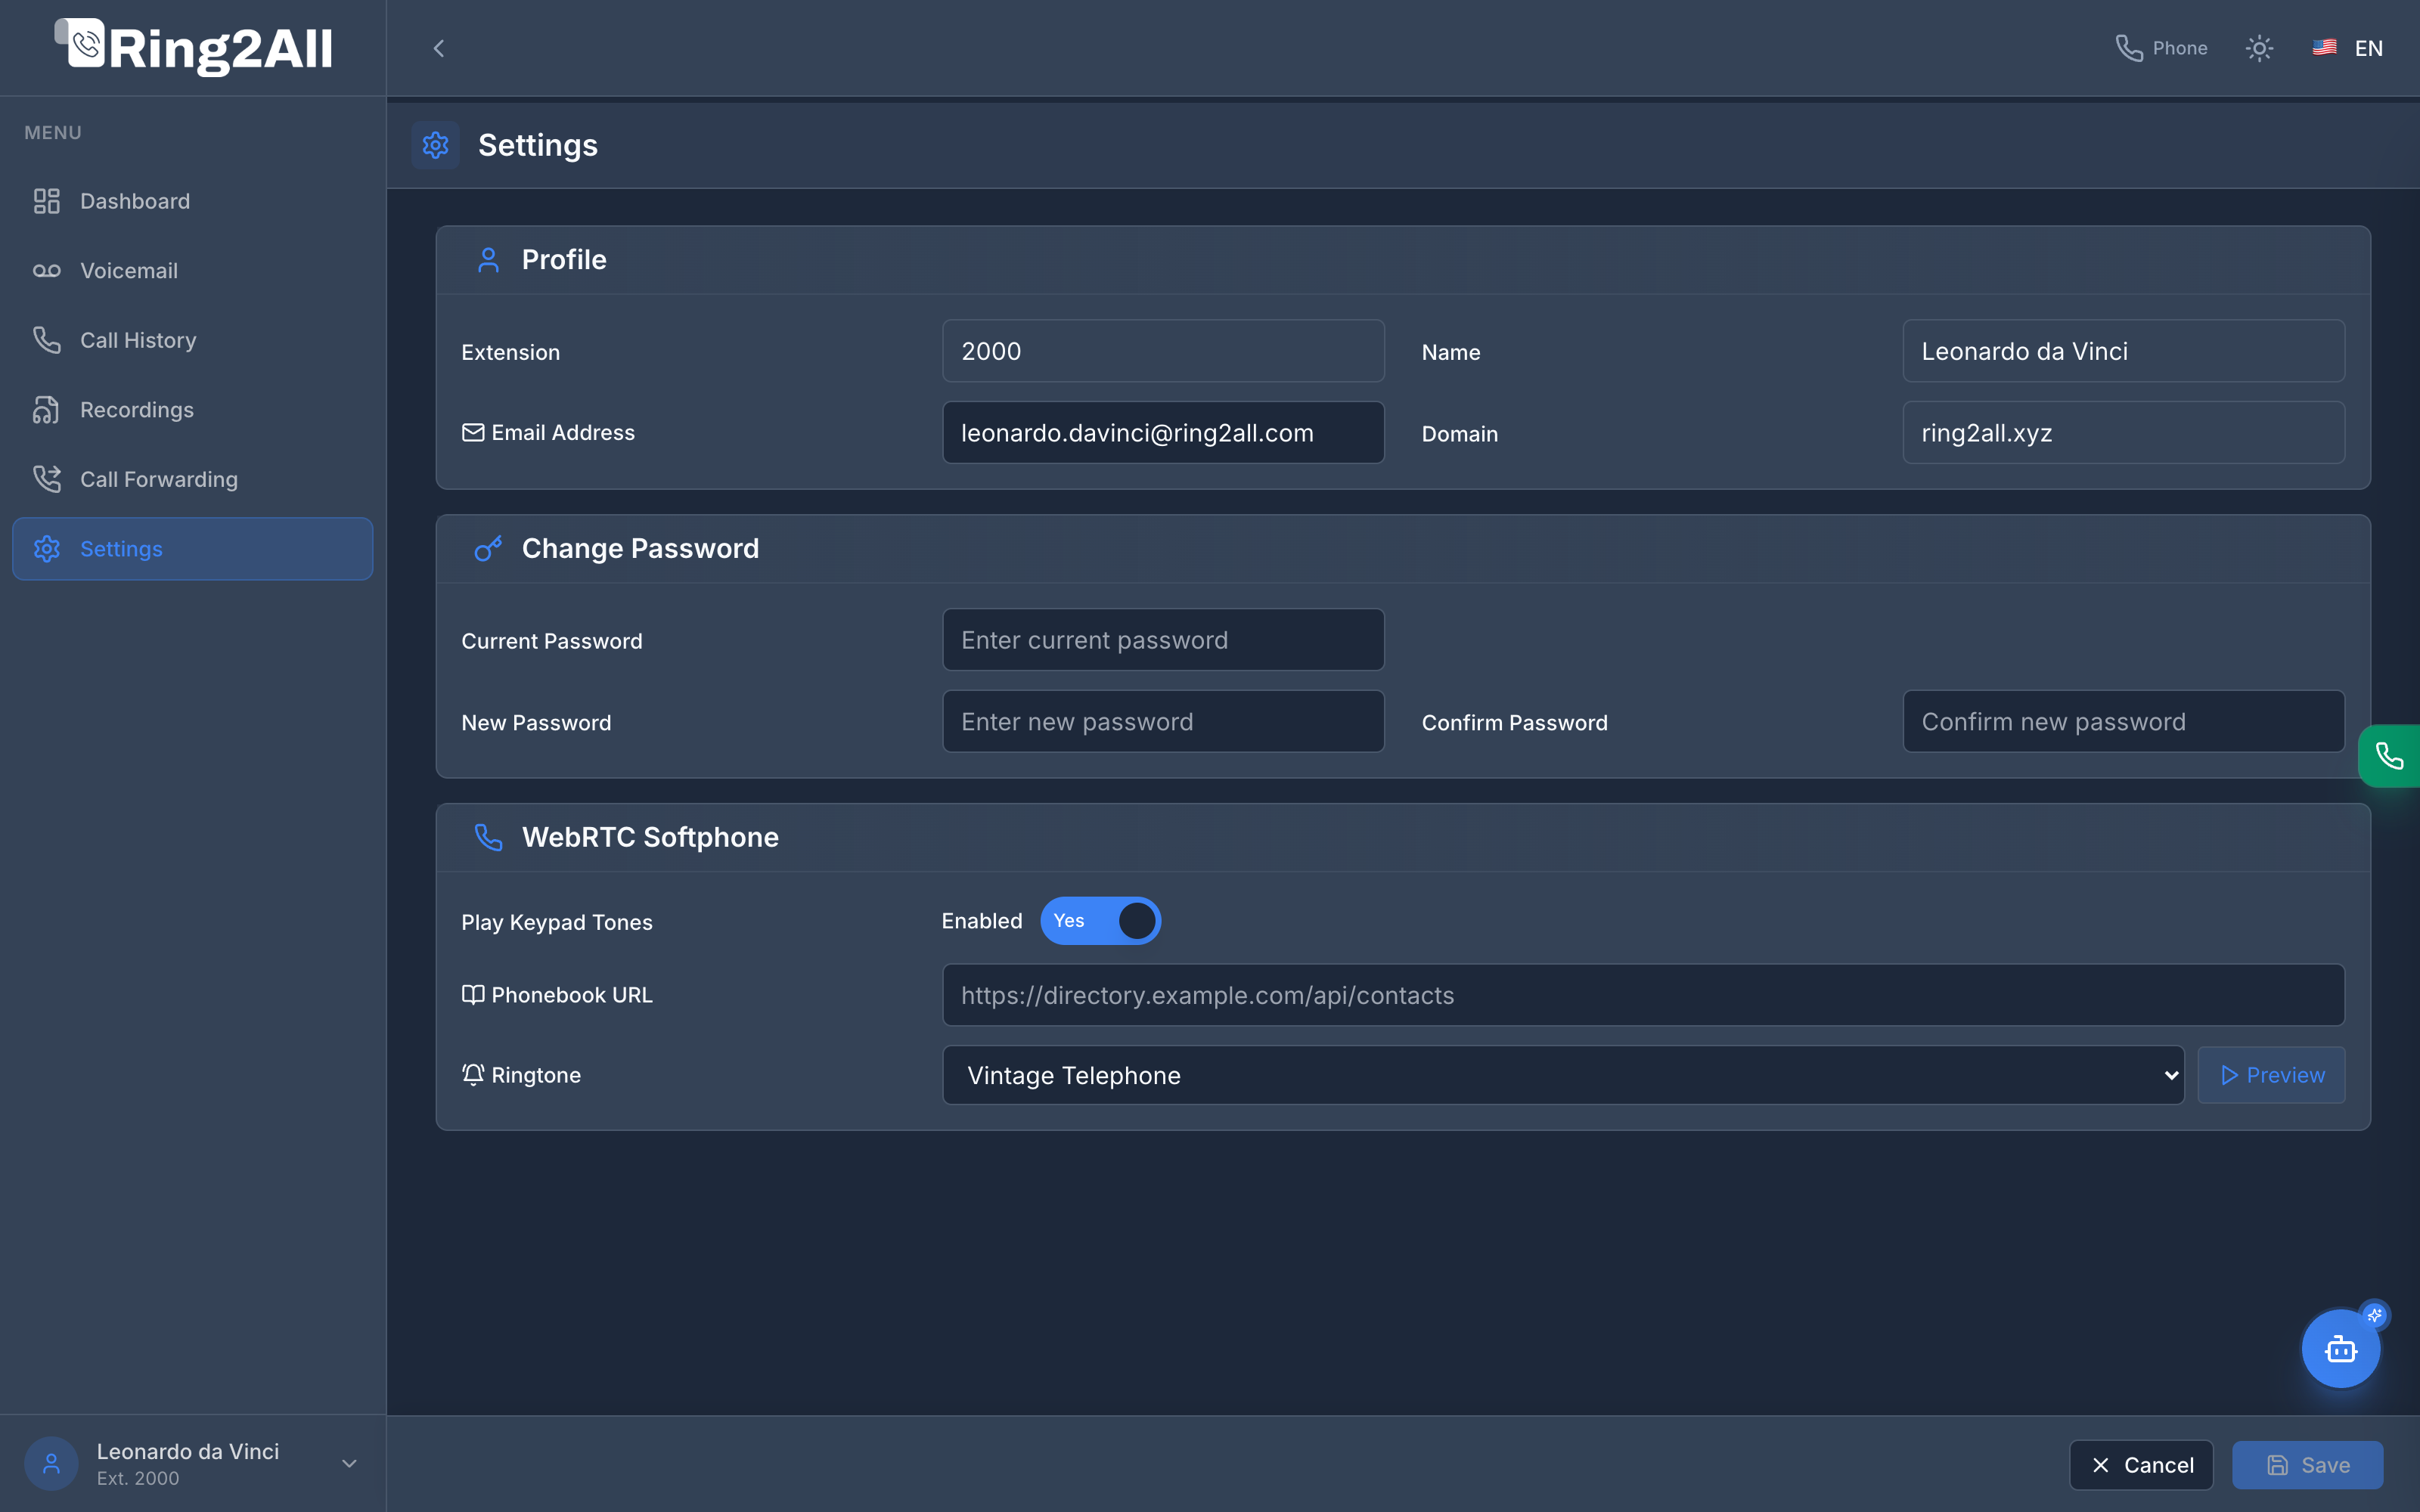Edit the Email Address field
Viewport: 2420px width, 1512px height.
click(x=1163, y=433)
